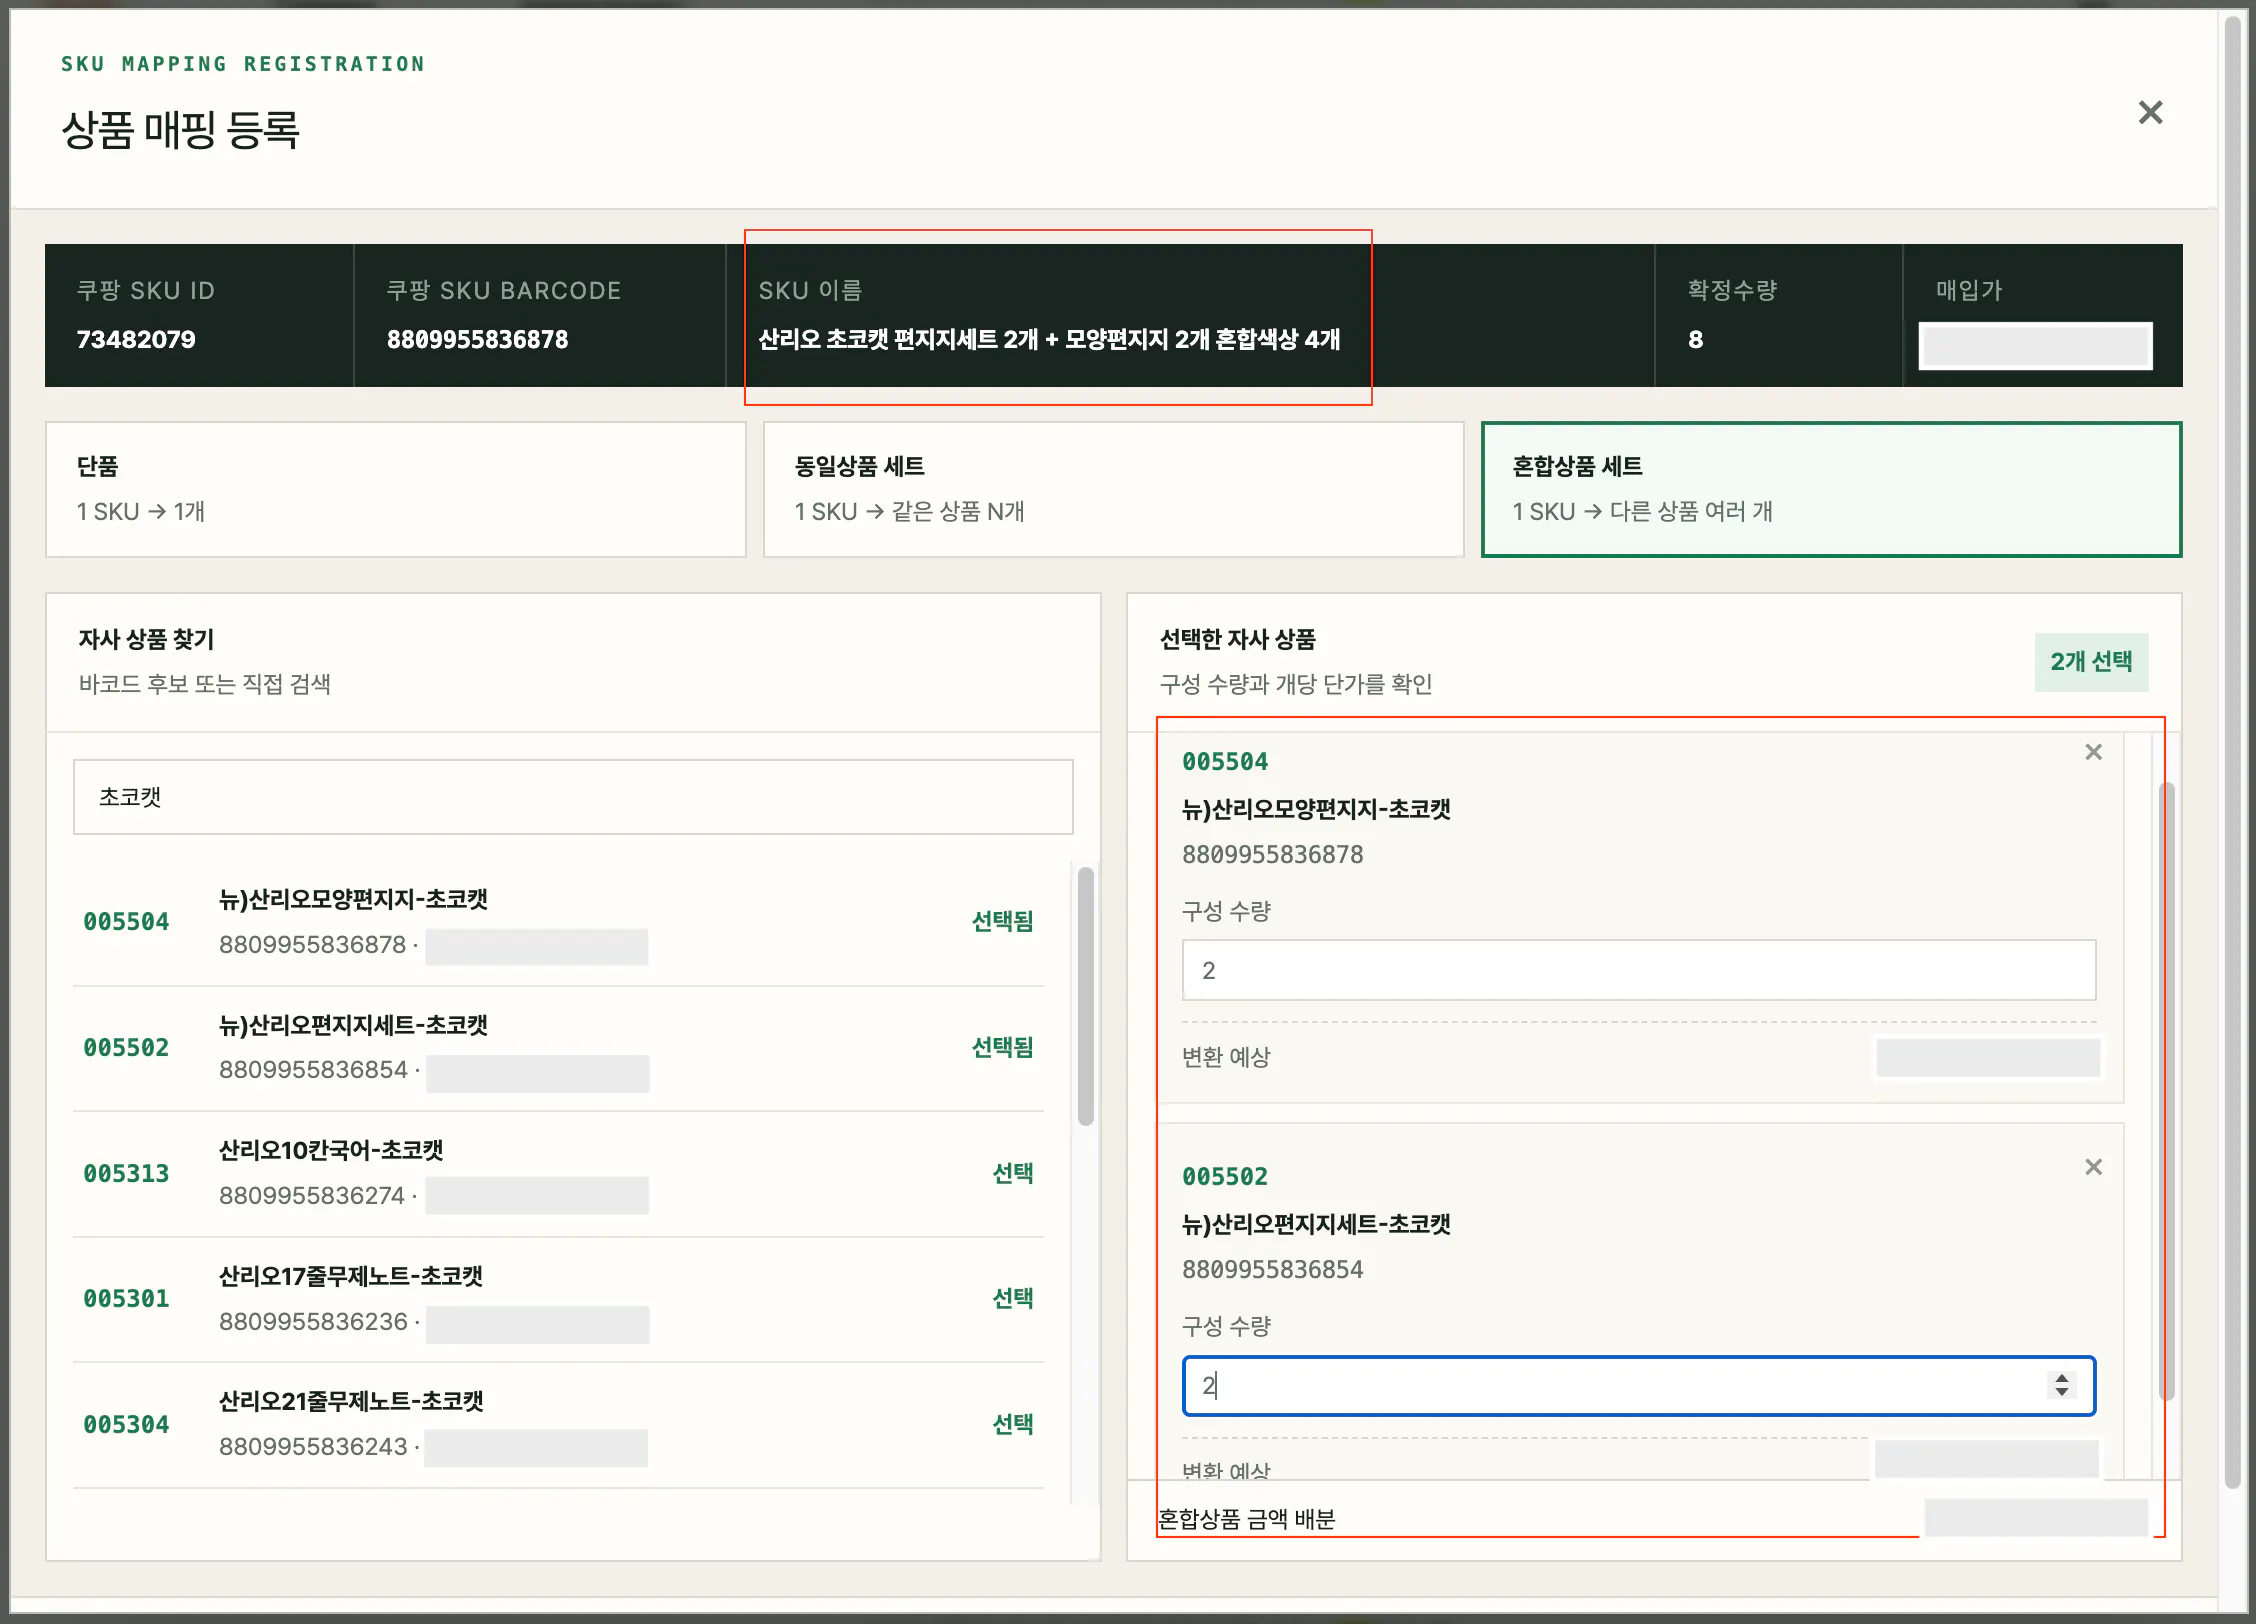This screenshot has height=1624, width=2256.
Task: Click the 2개 선택 count badge
Action: click(2091, 662)
